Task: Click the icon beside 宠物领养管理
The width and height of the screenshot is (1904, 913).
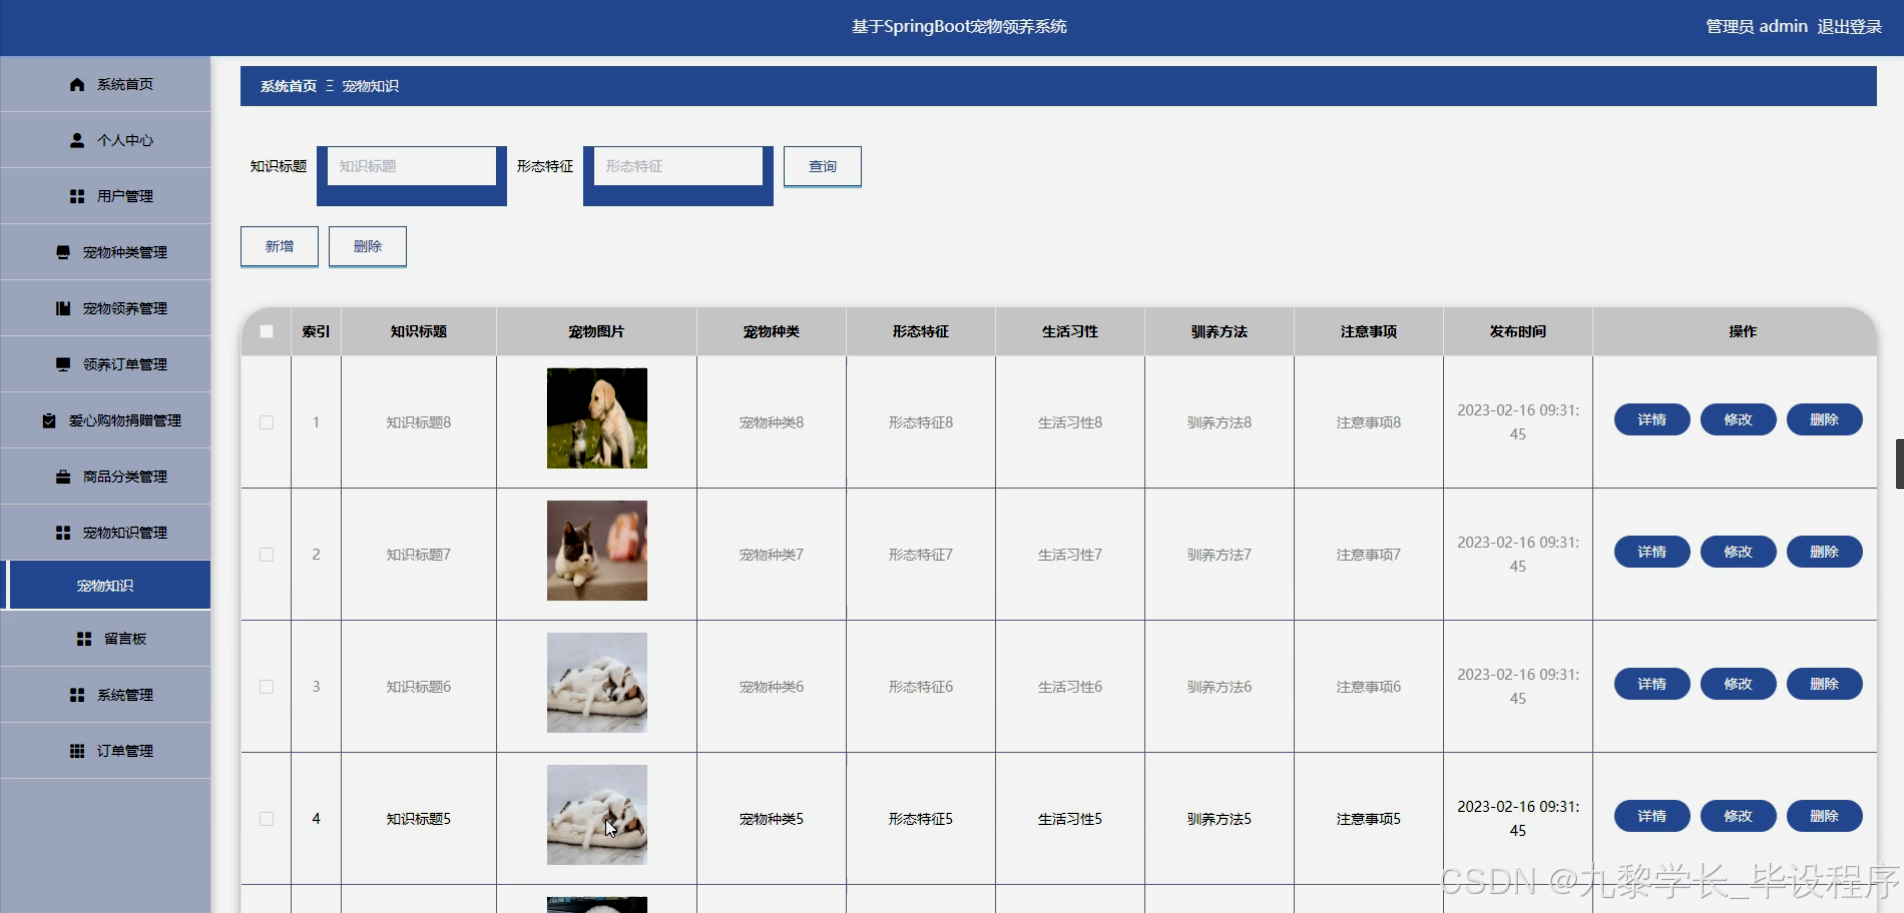Action: [63, 309]
